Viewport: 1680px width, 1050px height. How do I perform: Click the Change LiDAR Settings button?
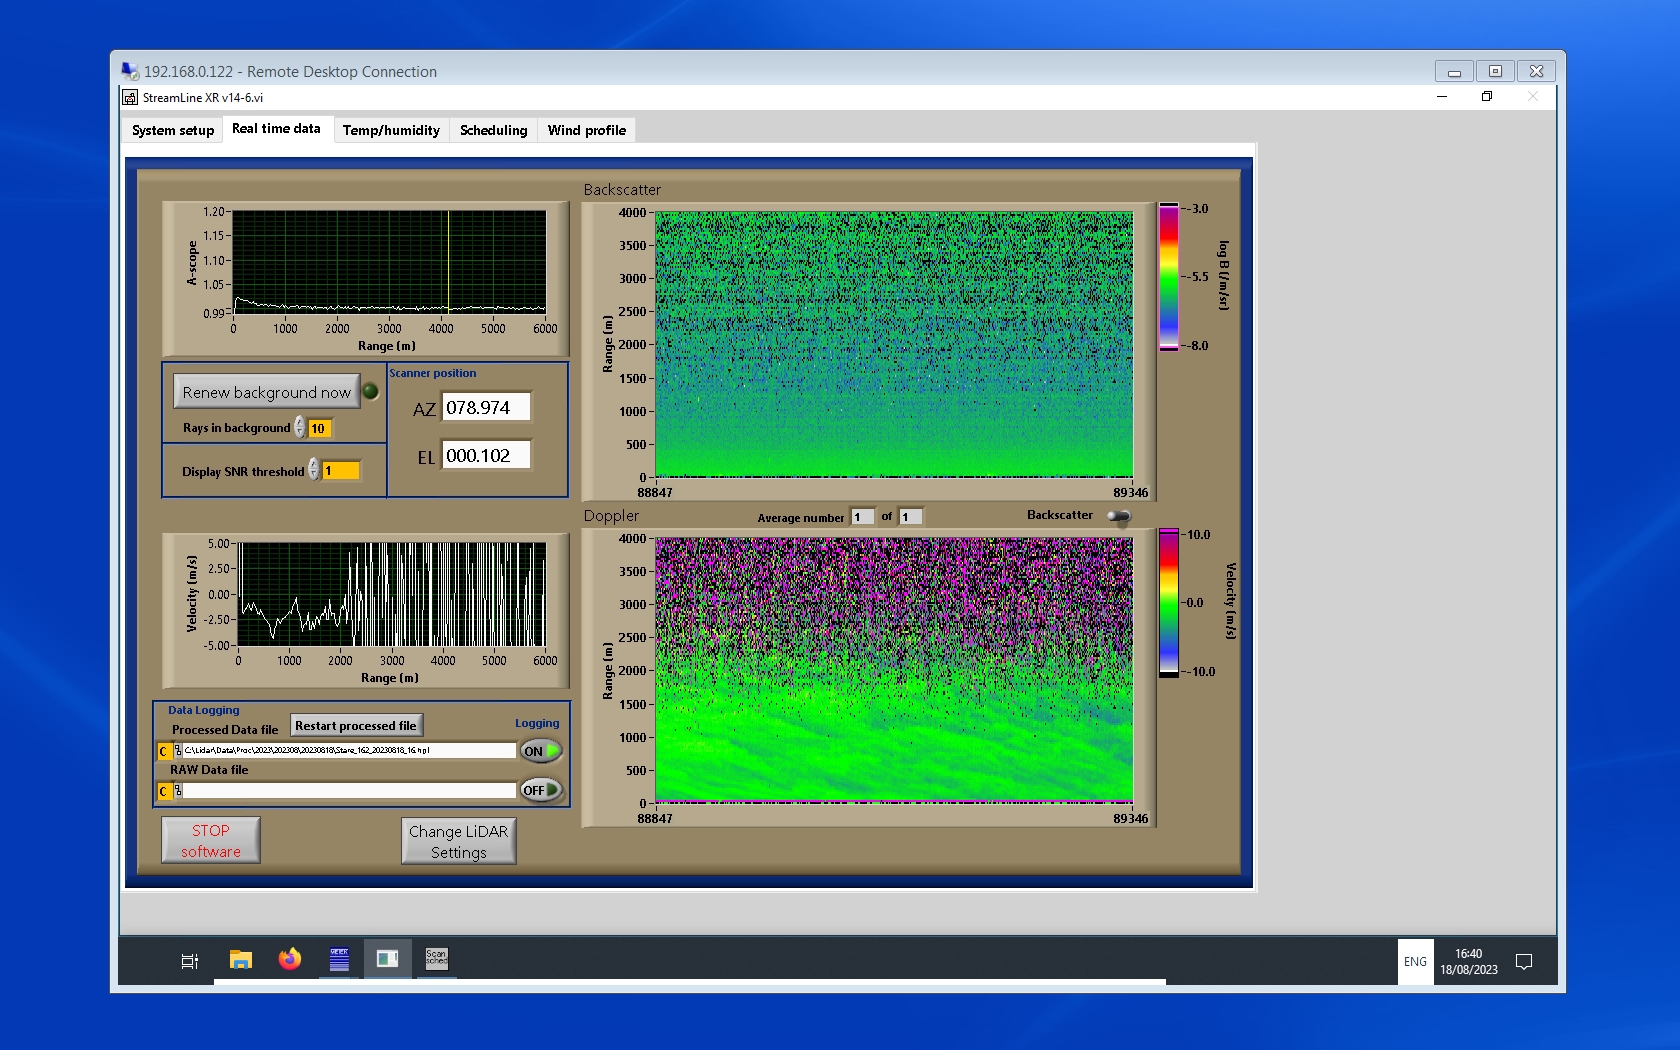click(x=458, y=841)
